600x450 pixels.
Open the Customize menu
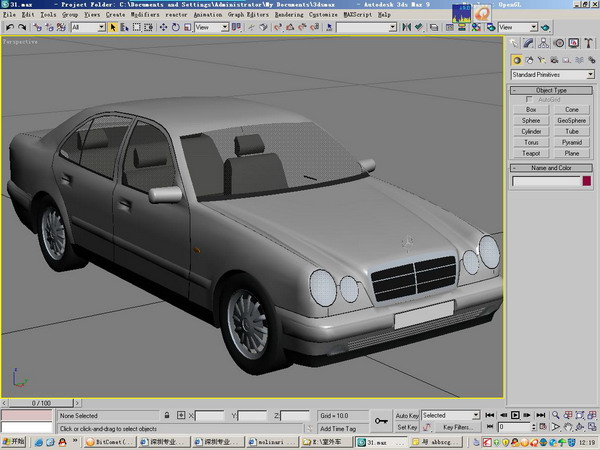point(323,15)
